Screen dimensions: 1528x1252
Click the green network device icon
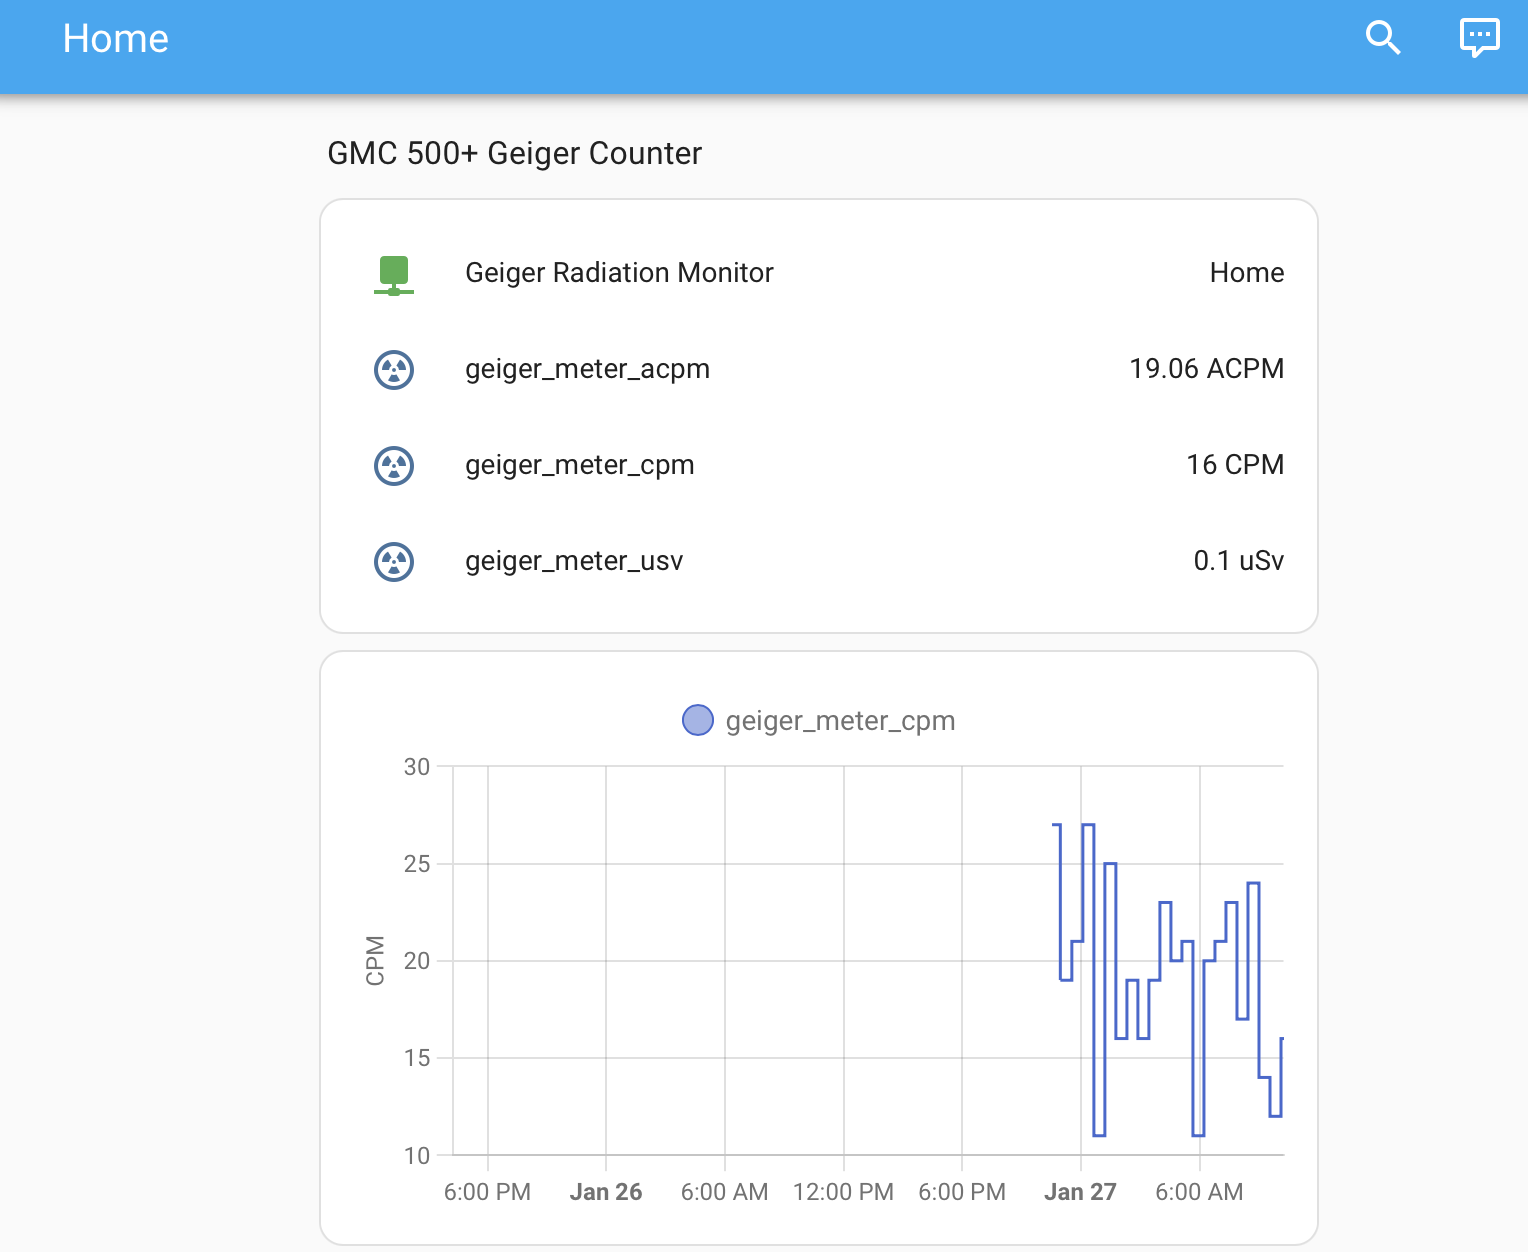(394, 274)
